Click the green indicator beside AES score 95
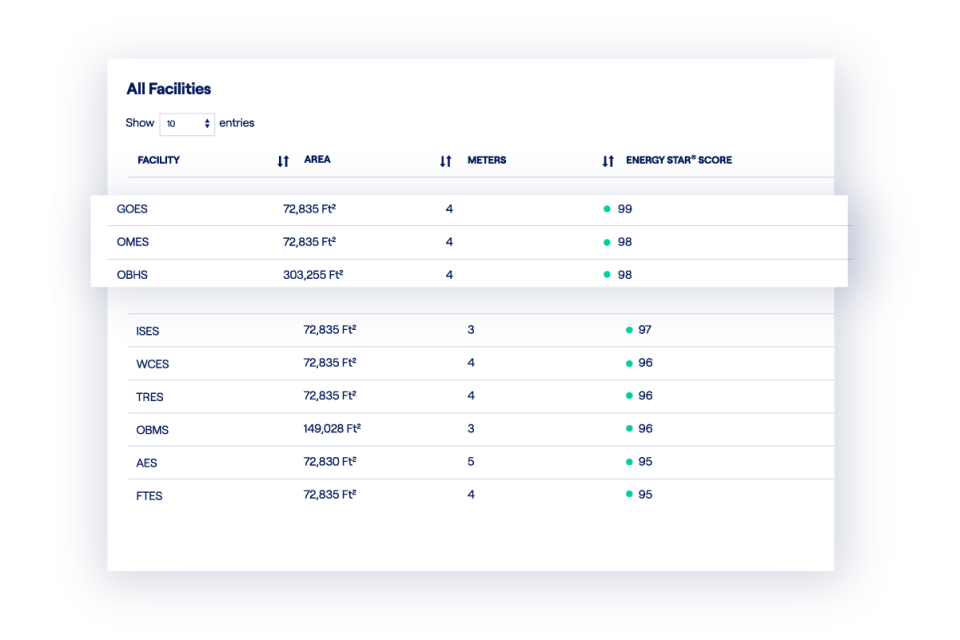Viewport: 960px width, 640px height. tap(628, 461)
